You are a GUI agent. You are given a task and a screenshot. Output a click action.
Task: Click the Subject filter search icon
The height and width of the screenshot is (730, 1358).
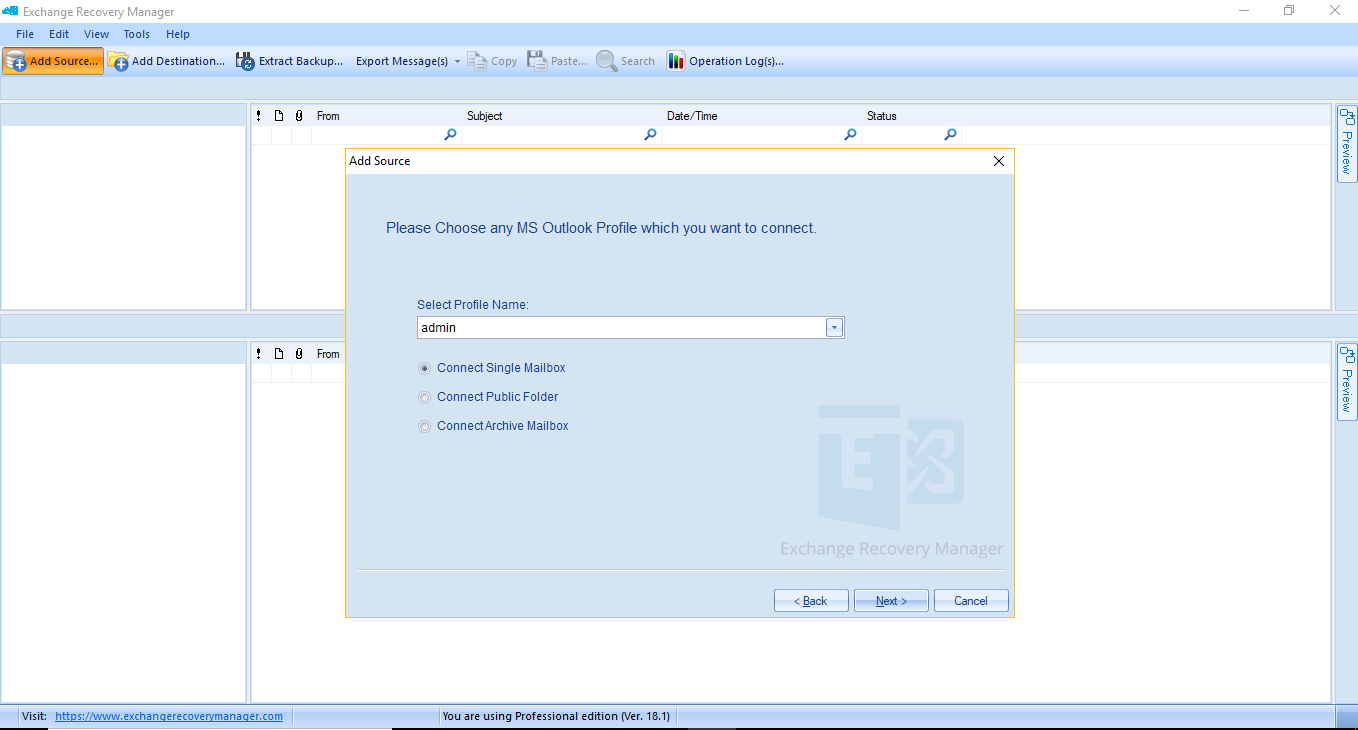pyautogui.click(x=650, y=135)
